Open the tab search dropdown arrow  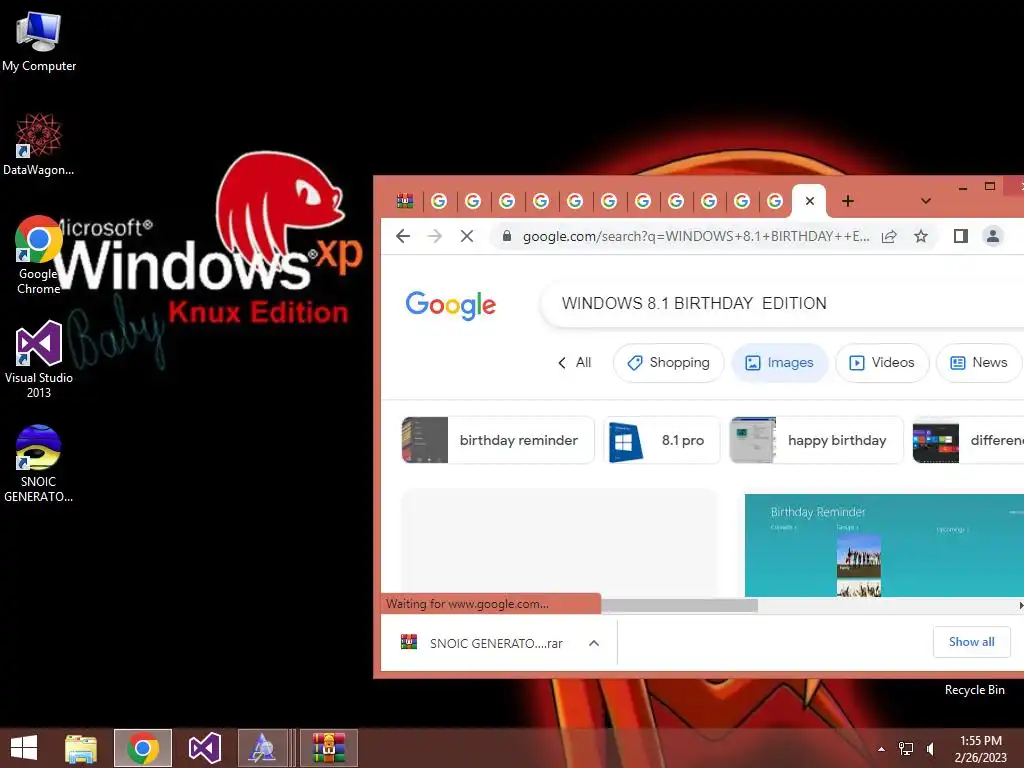pos(925,201)
